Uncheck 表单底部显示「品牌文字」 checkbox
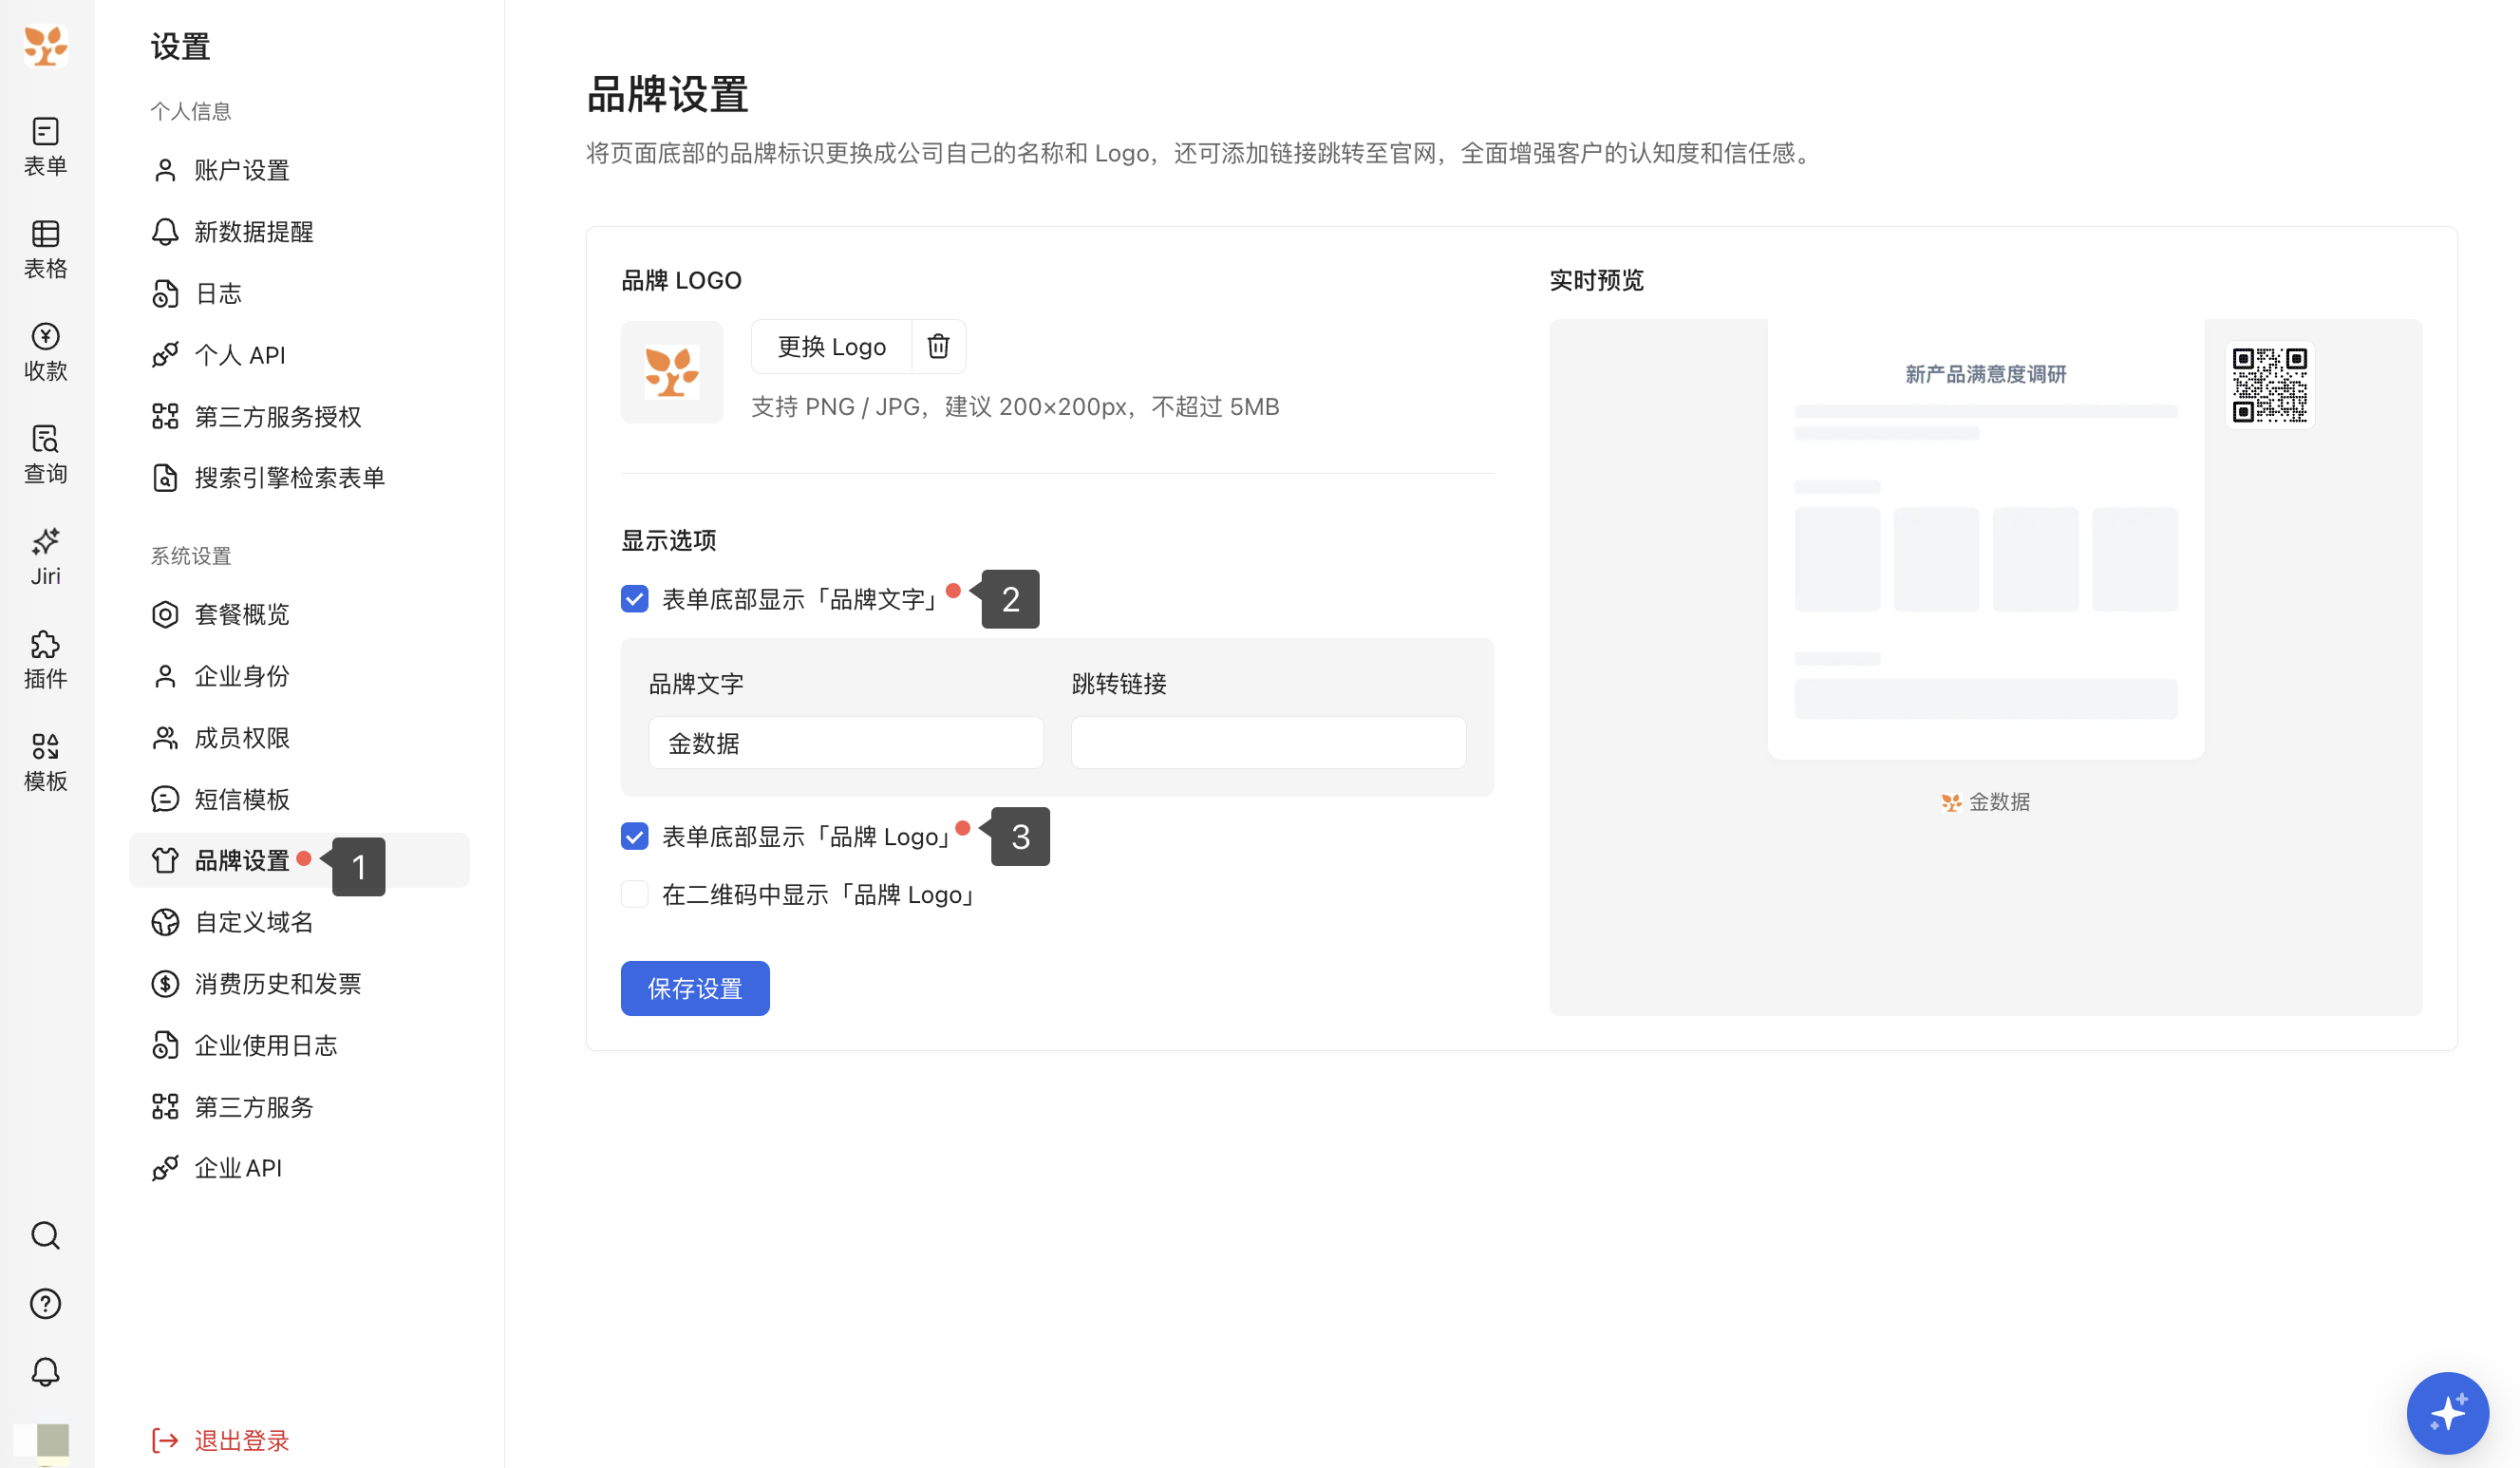This screenshot has width=2520, height=1468. [635, 599]
